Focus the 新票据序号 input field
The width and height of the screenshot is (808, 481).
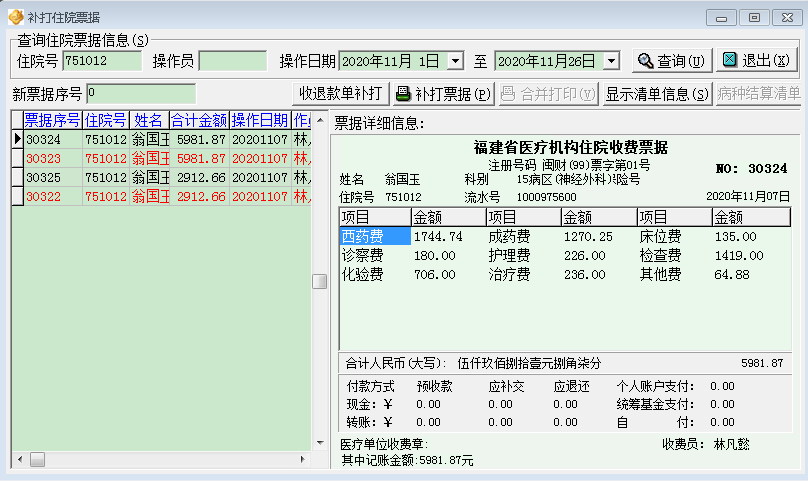pyautogui.click(x=141, y=94)
